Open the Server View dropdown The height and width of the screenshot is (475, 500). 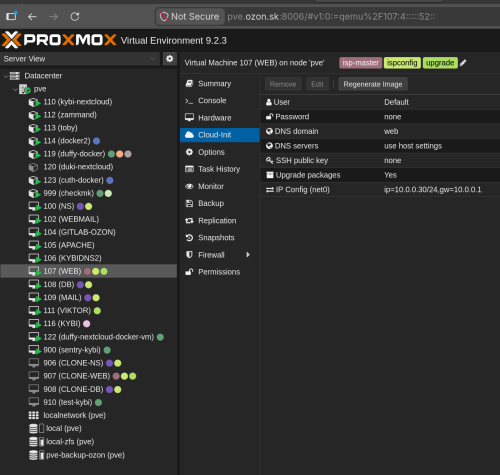[80, 59]
